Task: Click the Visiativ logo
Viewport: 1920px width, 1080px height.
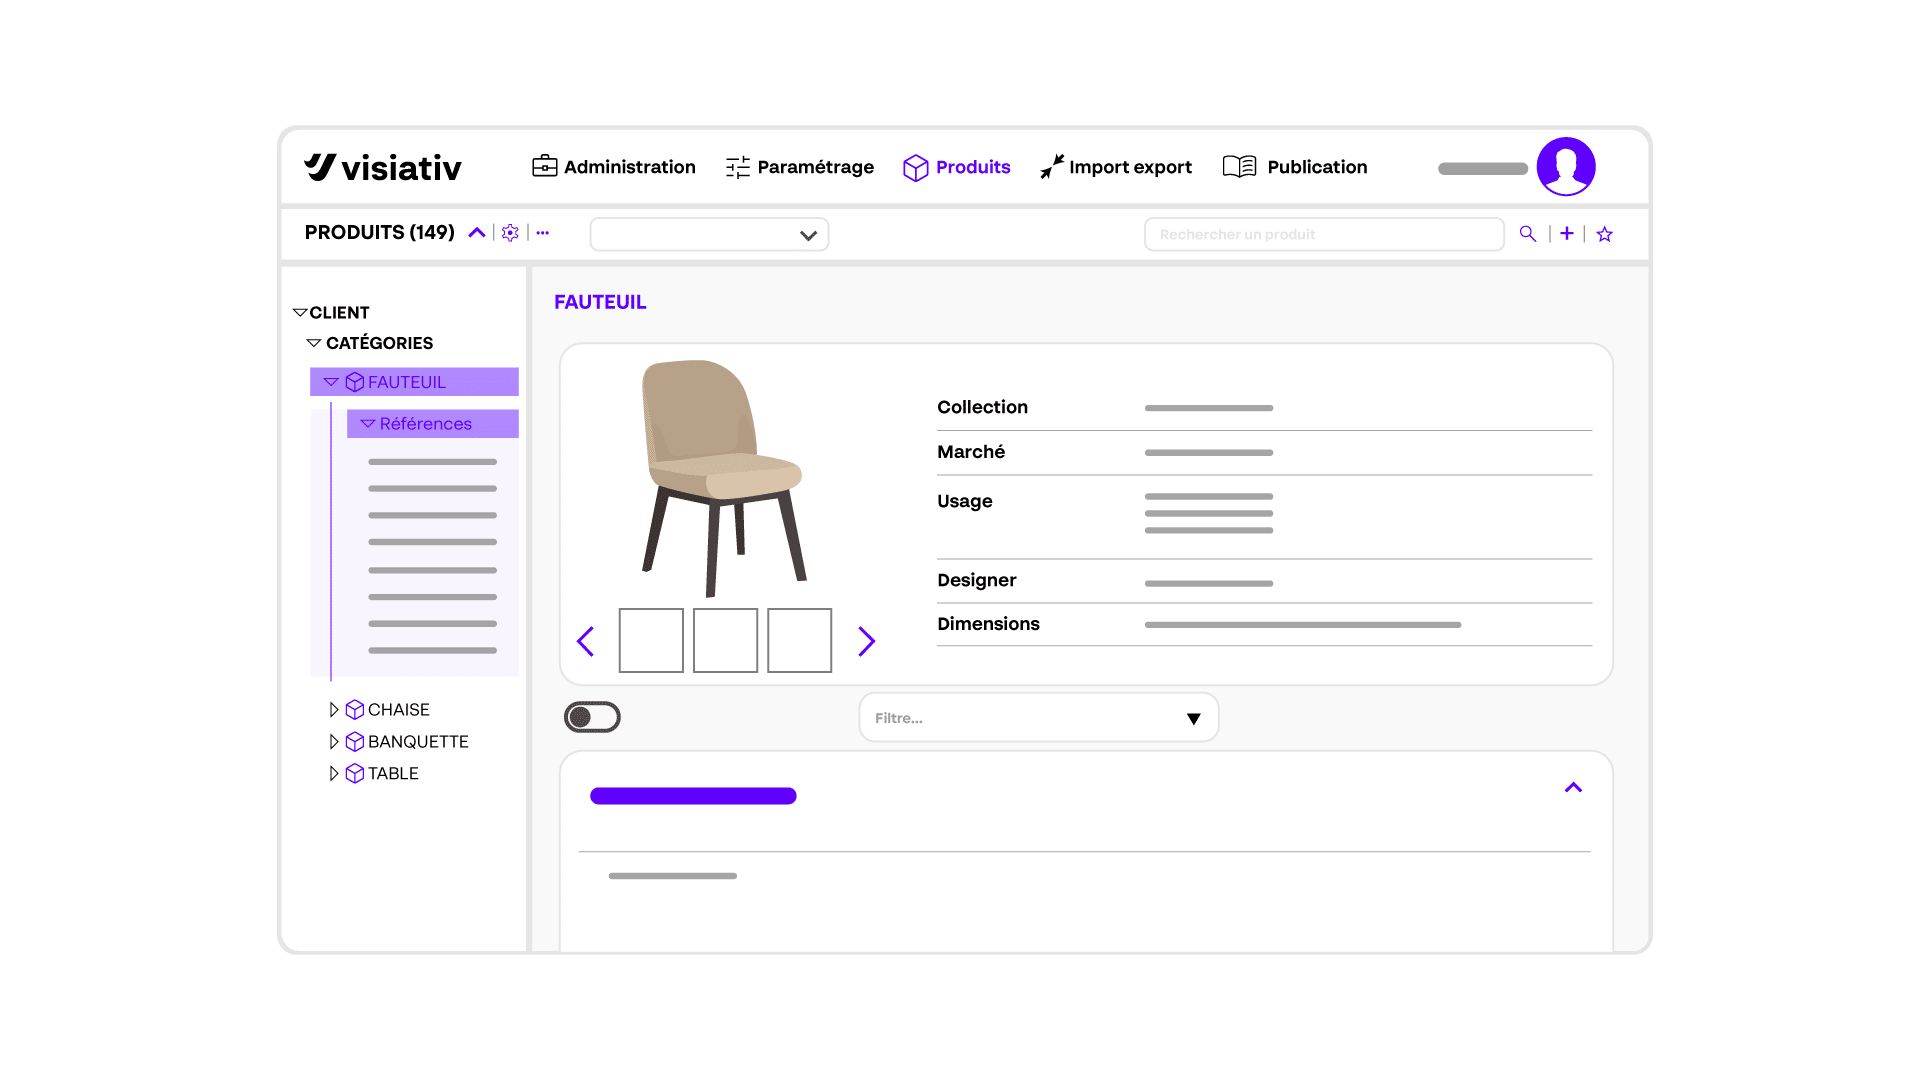Action: click(x=383, y=167)
